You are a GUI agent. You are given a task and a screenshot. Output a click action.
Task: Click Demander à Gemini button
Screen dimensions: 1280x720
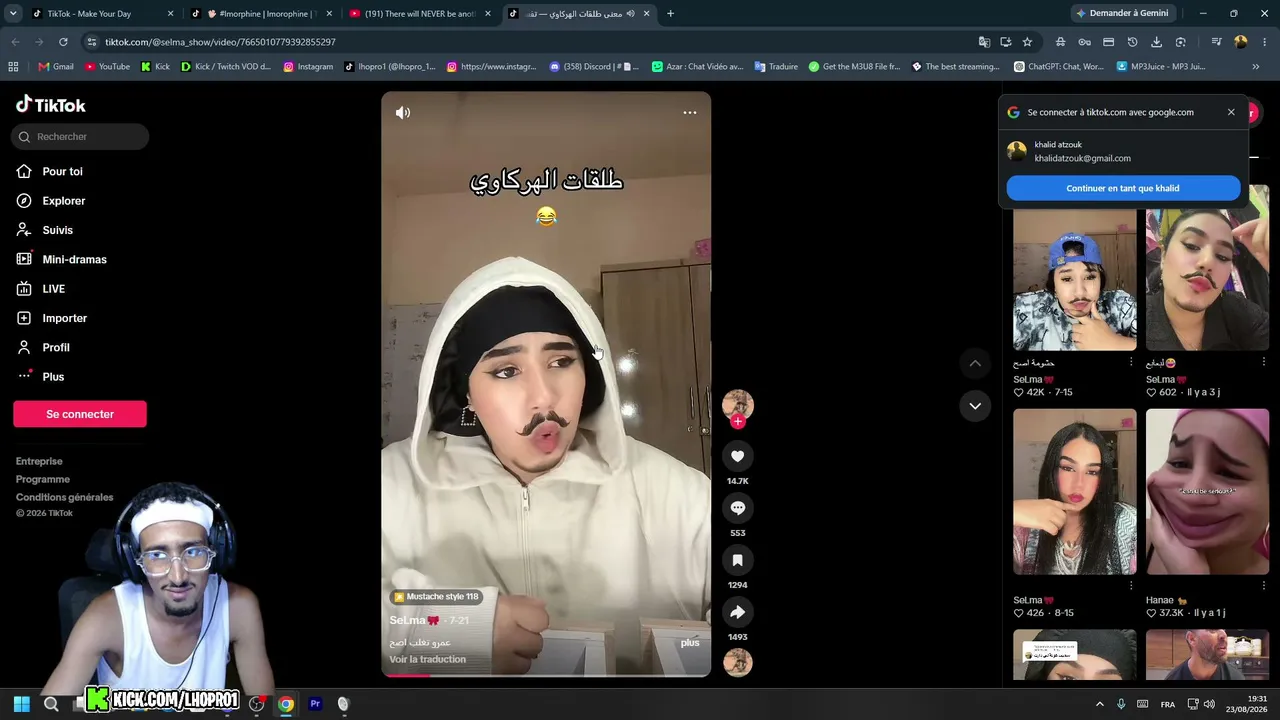coord(1121,14)
